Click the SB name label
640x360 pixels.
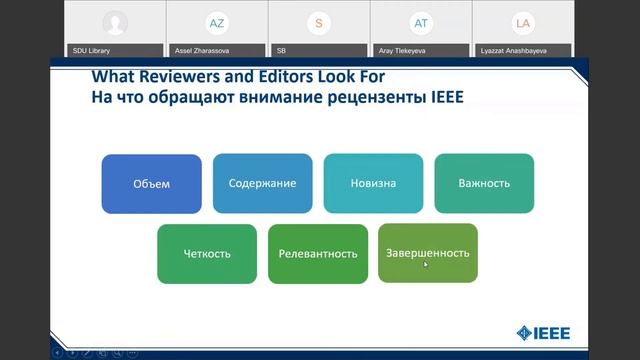(x=319, y=51)
